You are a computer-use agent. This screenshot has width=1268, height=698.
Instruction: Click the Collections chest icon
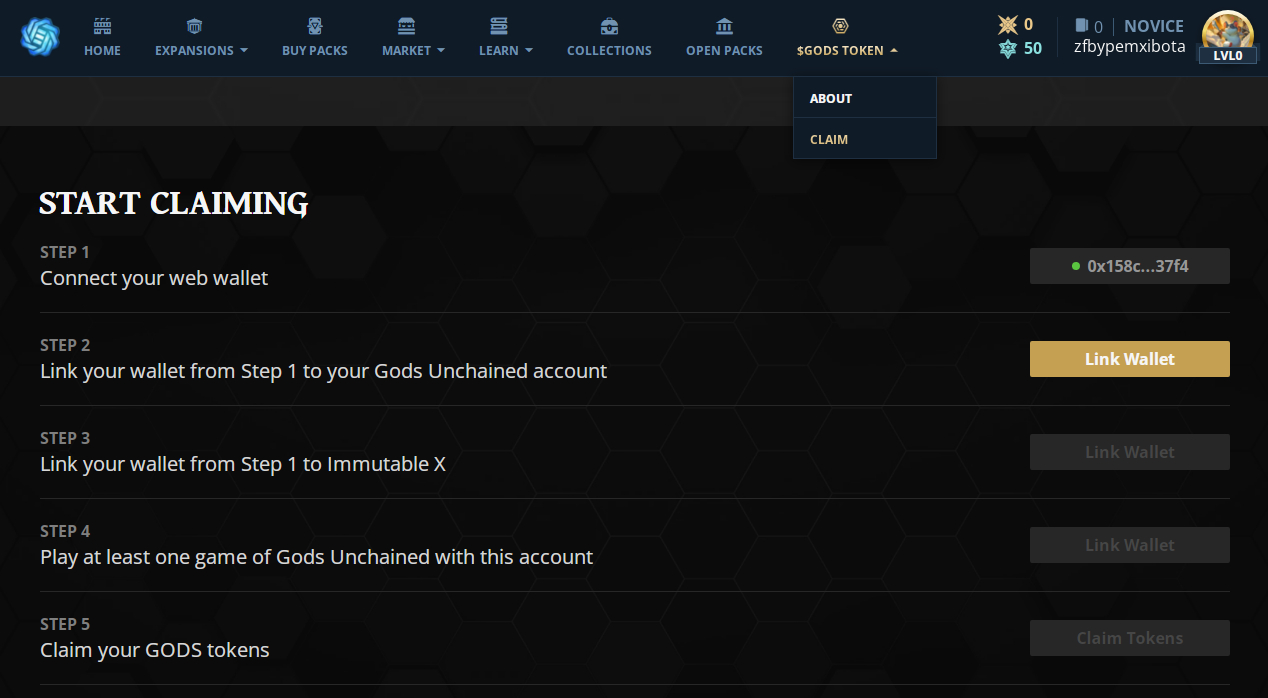point(609,25)
